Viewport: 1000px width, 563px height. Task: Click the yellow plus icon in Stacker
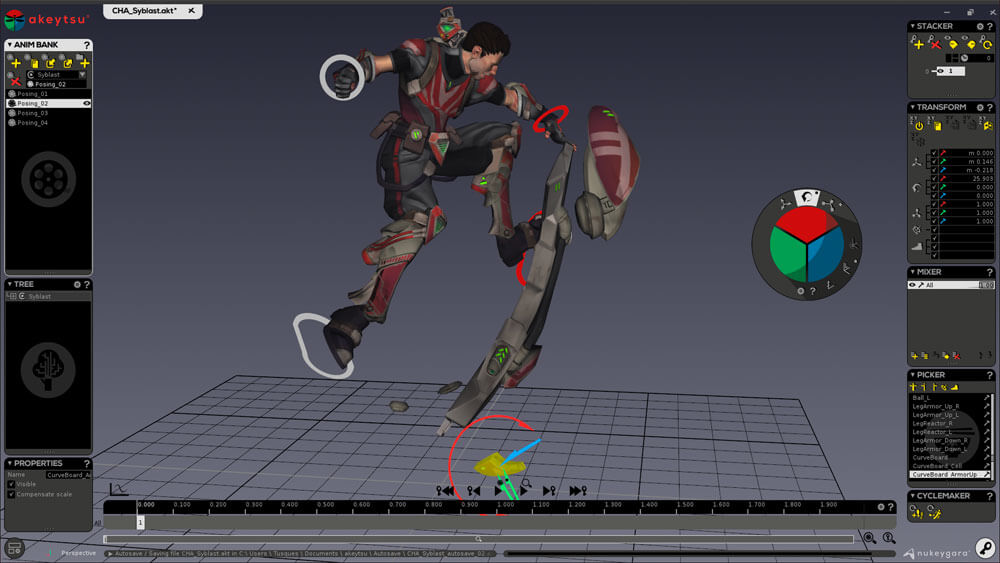pos(918,44)
